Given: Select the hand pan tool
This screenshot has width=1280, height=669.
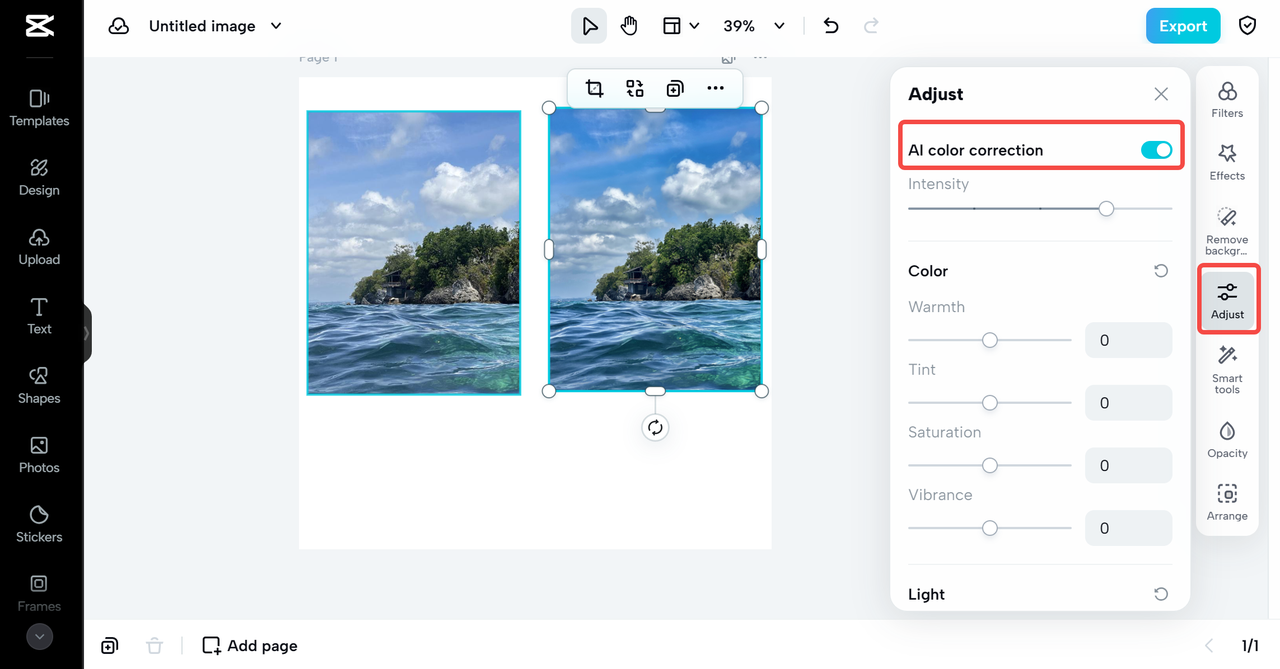Looking at the screenshot, I should pos(629,26).
